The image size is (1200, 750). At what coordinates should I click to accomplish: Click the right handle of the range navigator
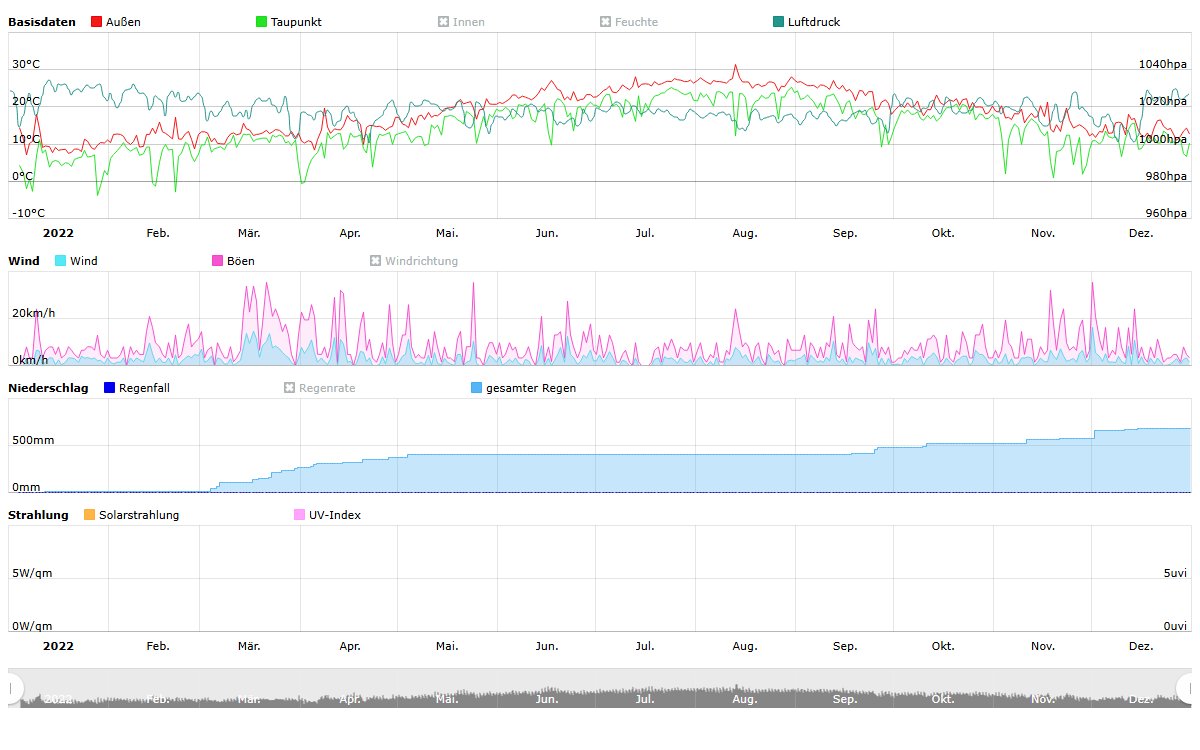coord(1186,688)
